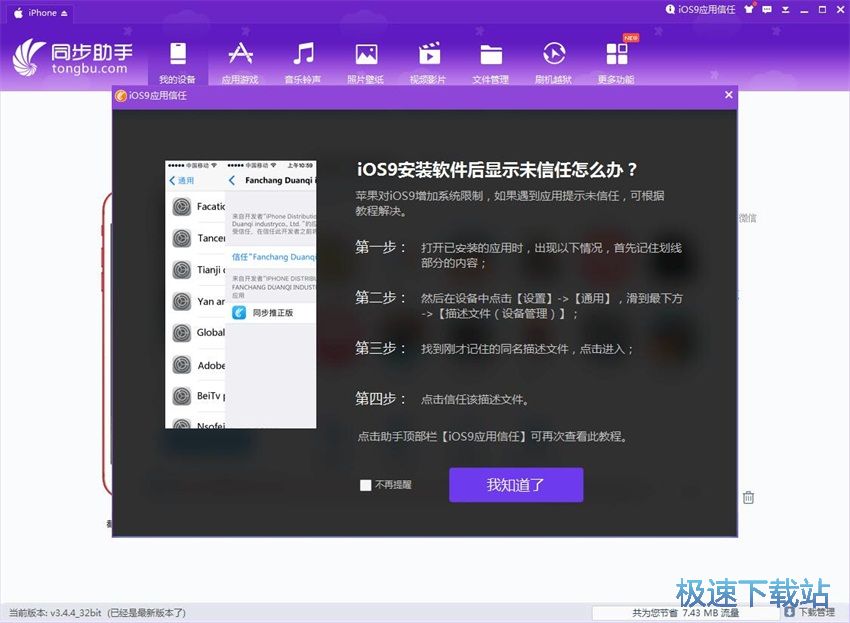Maximize the Tongbu Assistant window
Screen dimensions: 850x623
coord(822,10)
